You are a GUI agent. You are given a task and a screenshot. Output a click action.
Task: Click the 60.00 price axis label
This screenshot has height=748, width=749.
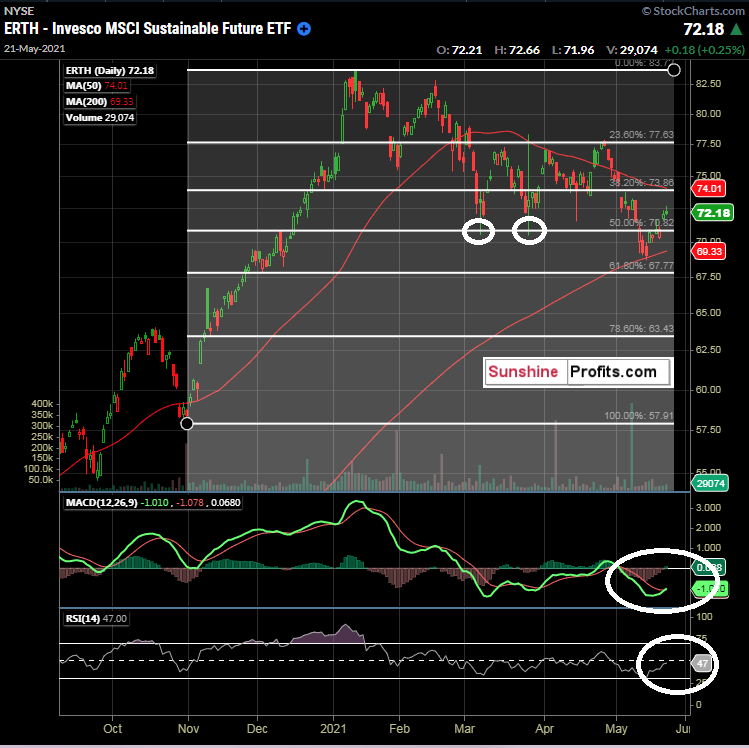708,390
